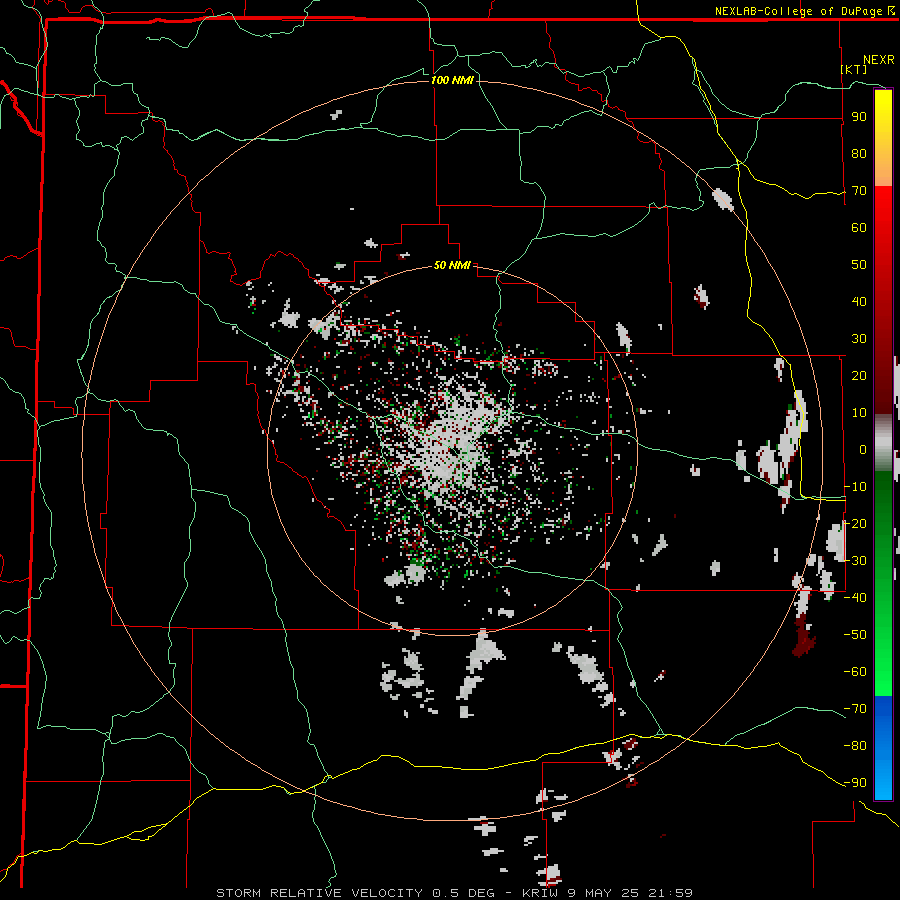Click the Storm Relative Velocity KRIW caption

454,893
